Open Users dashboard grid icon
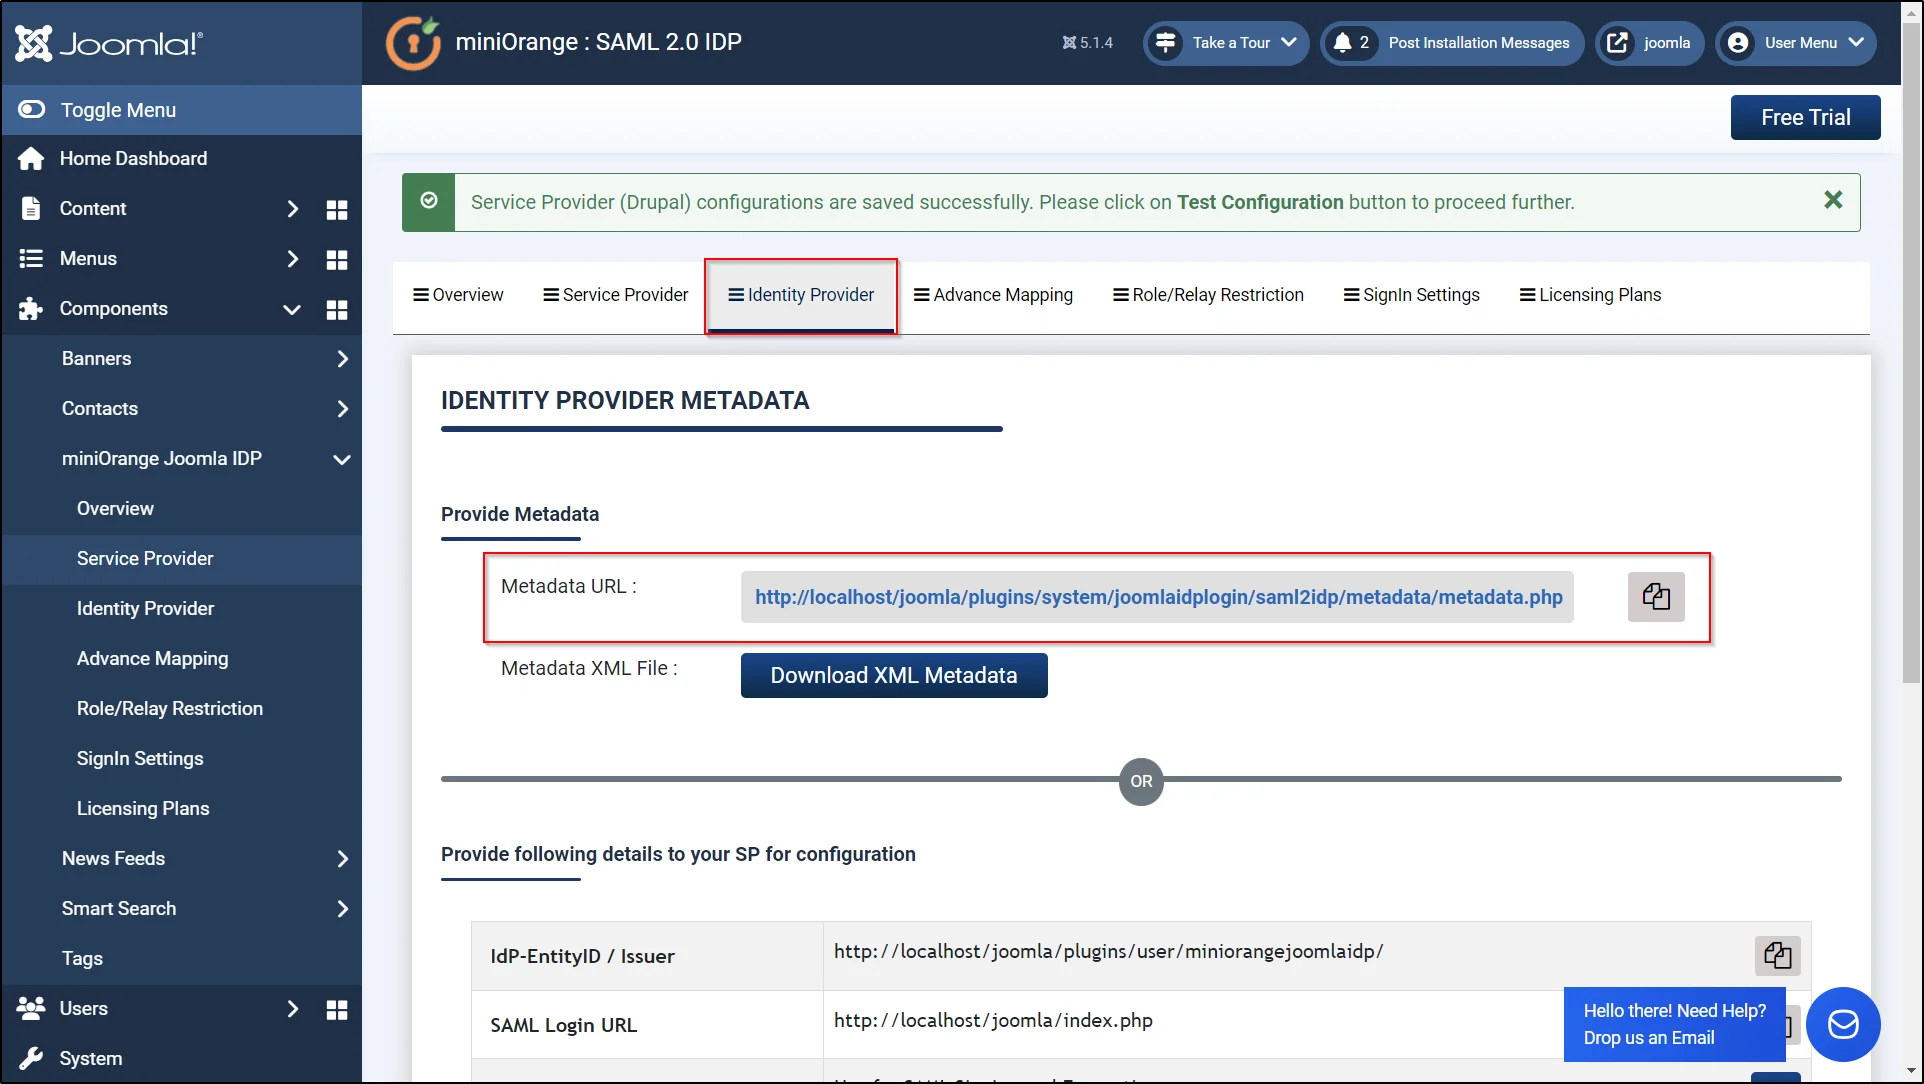This screenshot has width=1924, height=1084. coord(337,1010)
